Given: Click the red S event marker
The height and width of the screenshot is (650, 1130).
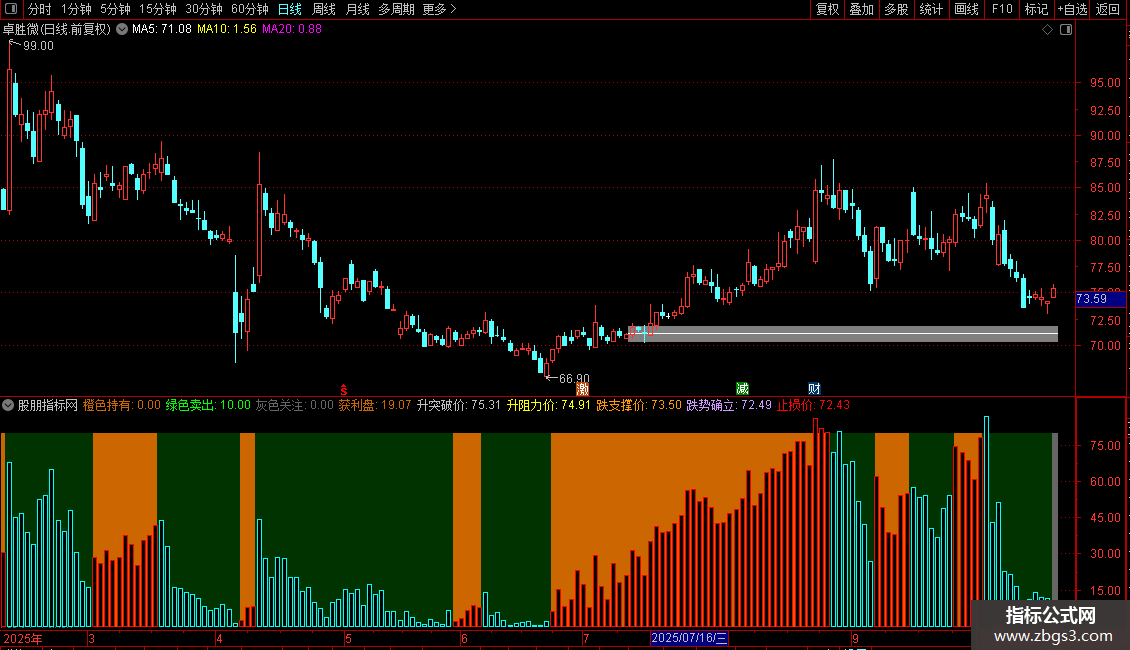Looking at the screenshot, I should [344, 389].
